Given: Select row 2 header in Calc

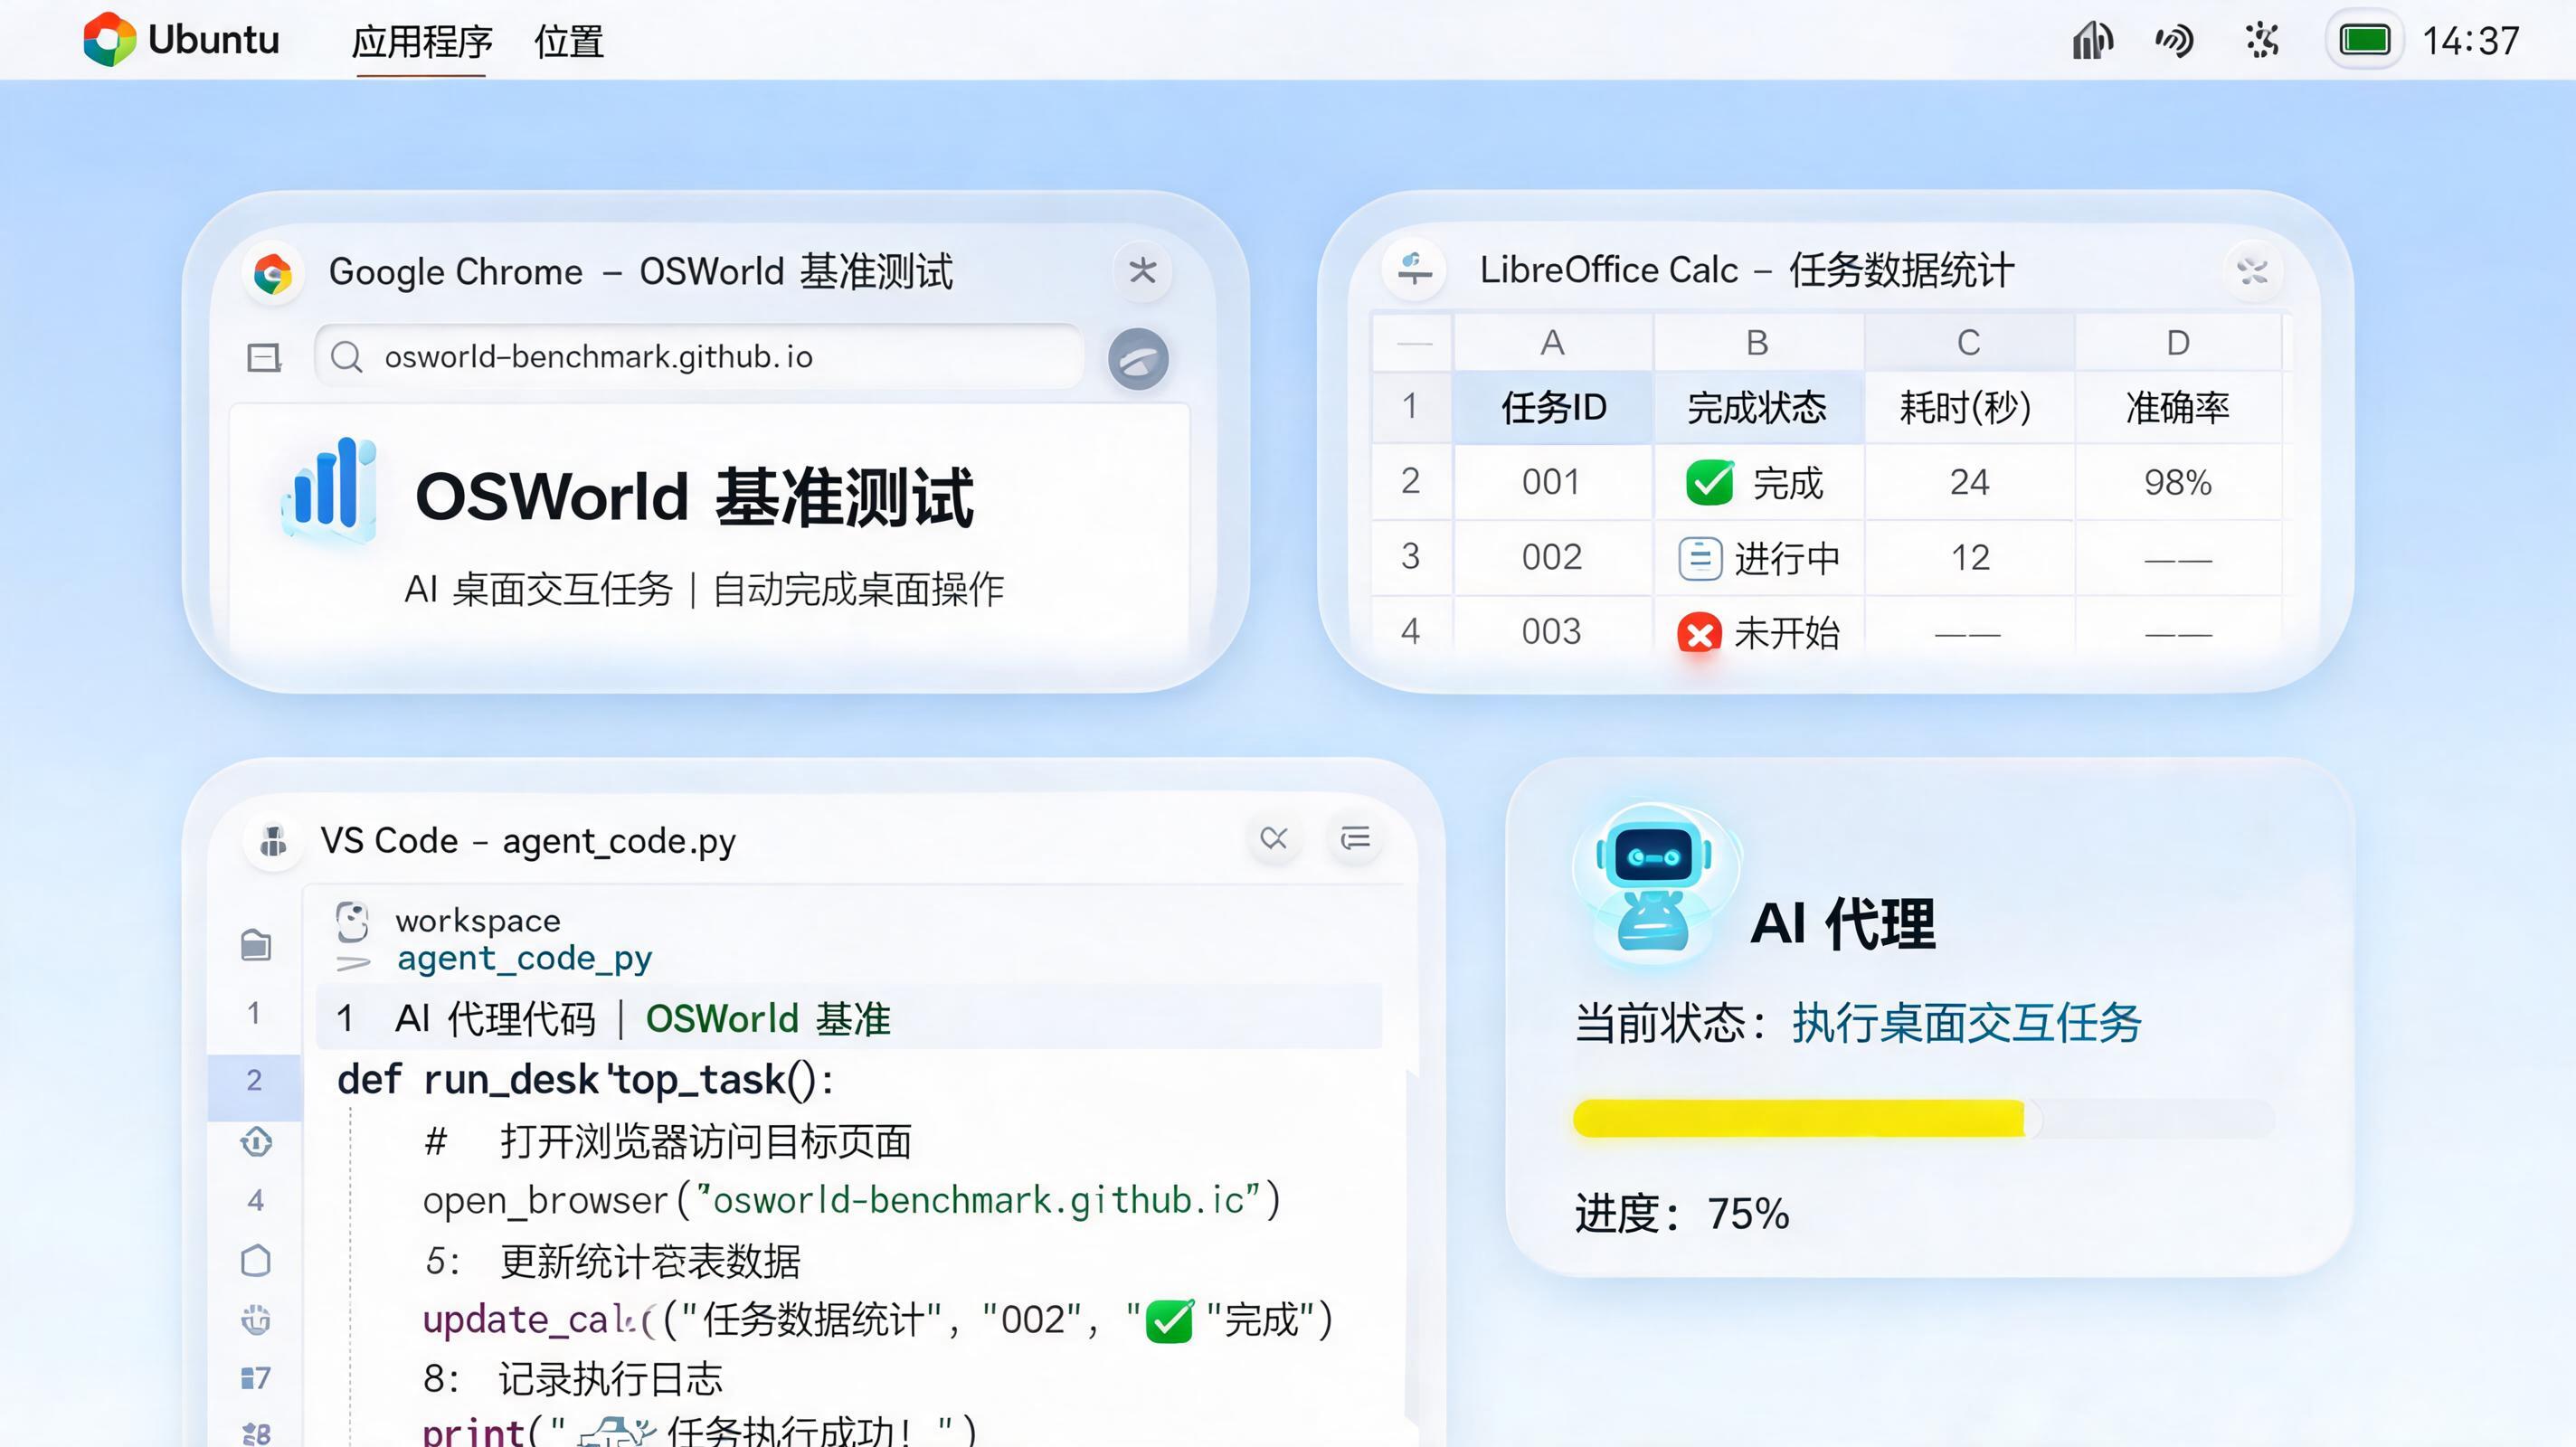Looking at the screenshot, I should (1411, 481).
